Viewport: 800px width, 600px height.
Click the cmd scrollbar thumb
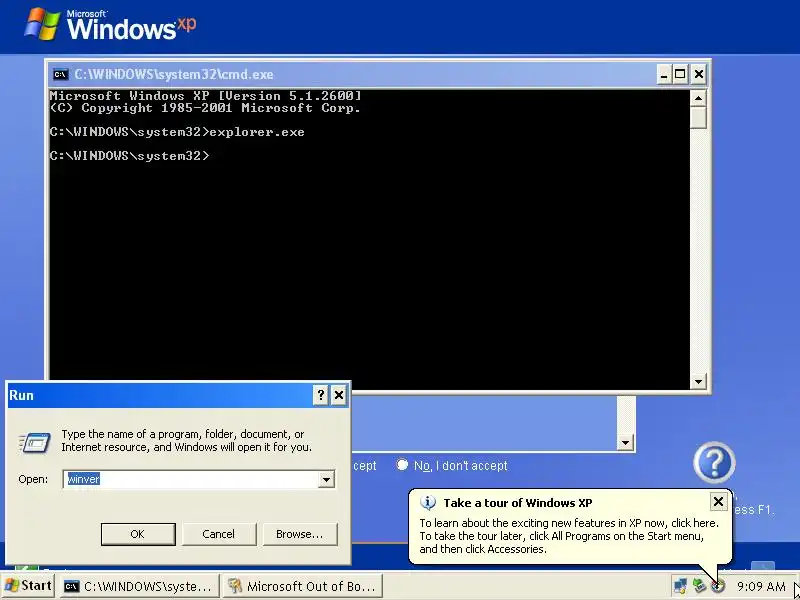pos(698,117)
